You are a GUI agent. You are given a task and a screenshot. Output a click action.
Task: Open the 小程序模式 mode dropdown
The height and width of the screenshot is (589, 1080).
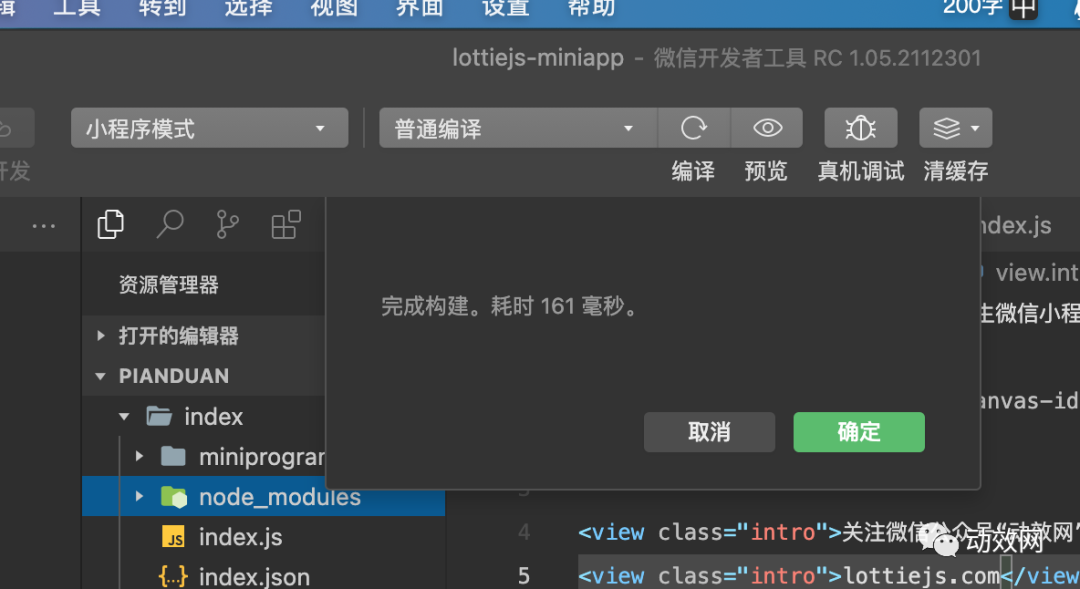(x=209, y=128)
